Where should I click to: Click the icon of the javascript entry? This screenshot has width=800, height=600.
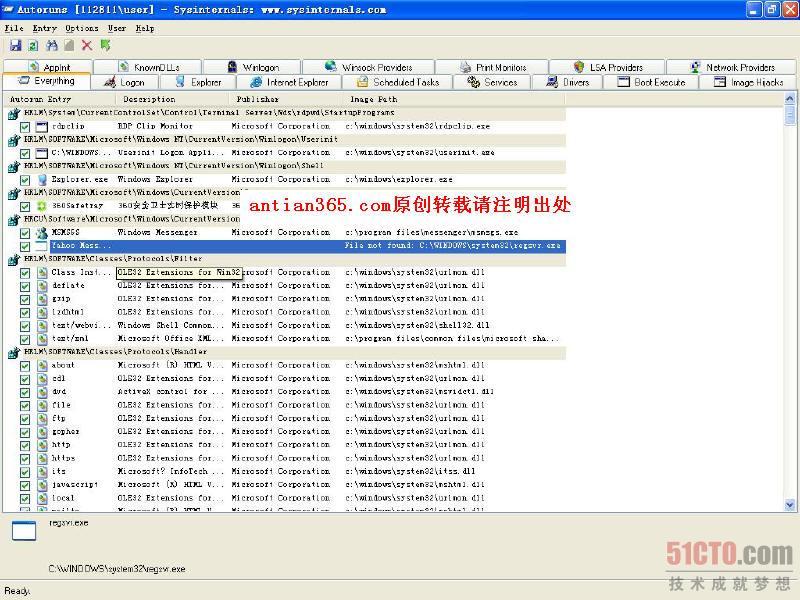pos(42,485)
